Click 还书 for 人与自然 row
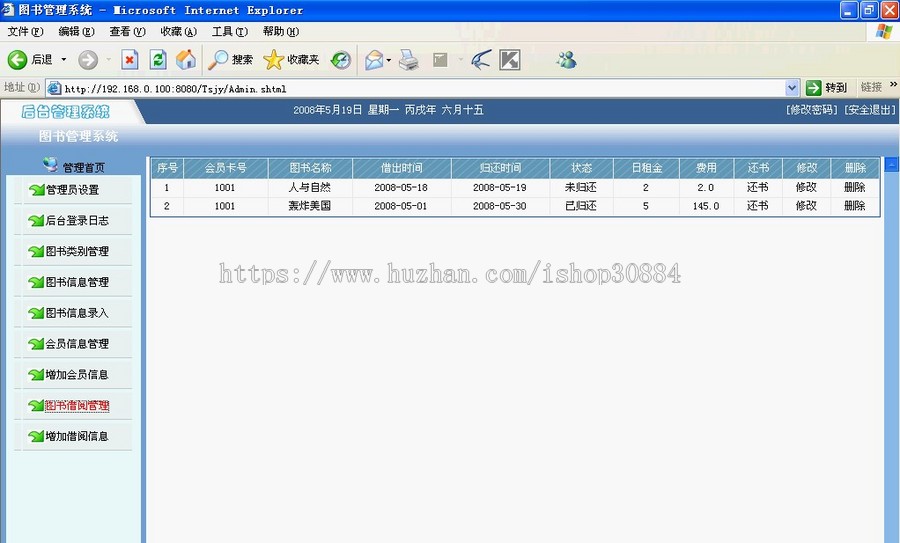The height and width of the screenshot is (543, 900). click(x=758, y=187)
